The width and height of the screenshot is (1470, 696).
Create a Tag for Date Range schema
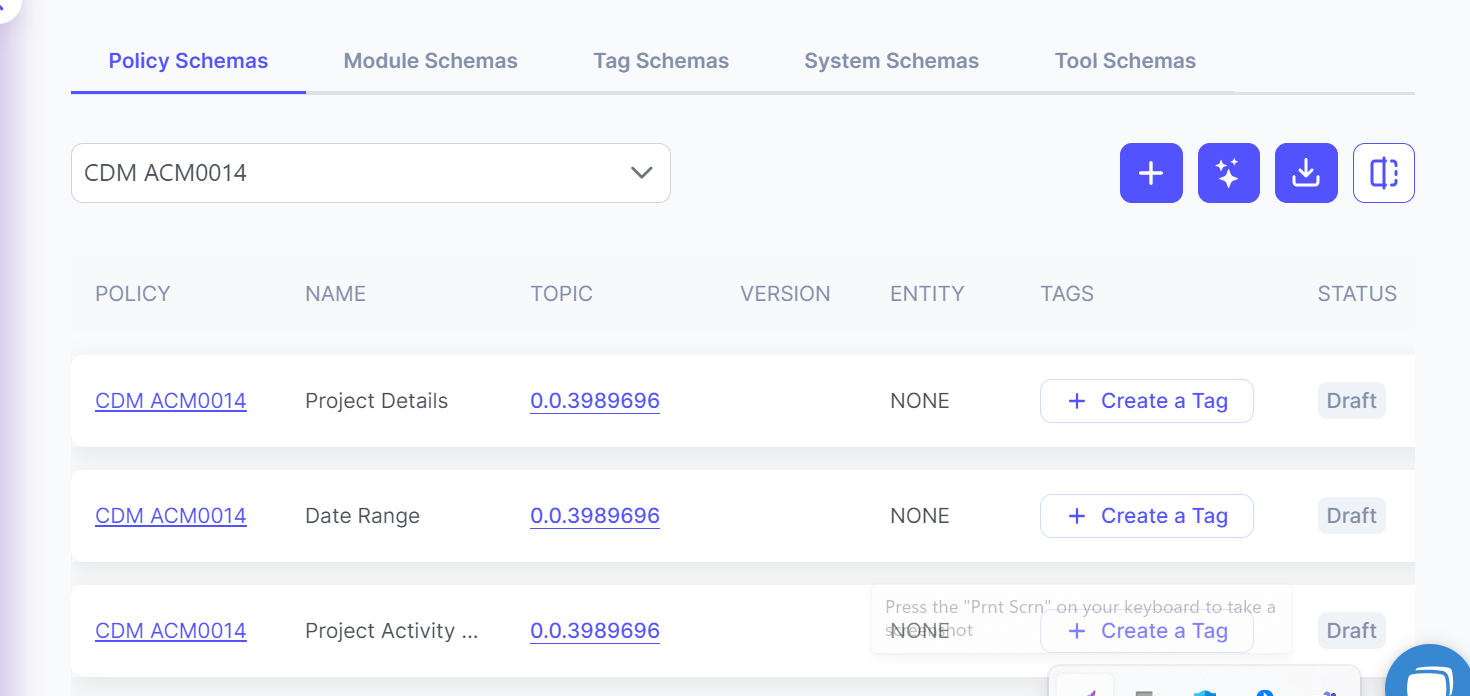pyautogui.click(x=1146, y=516)
